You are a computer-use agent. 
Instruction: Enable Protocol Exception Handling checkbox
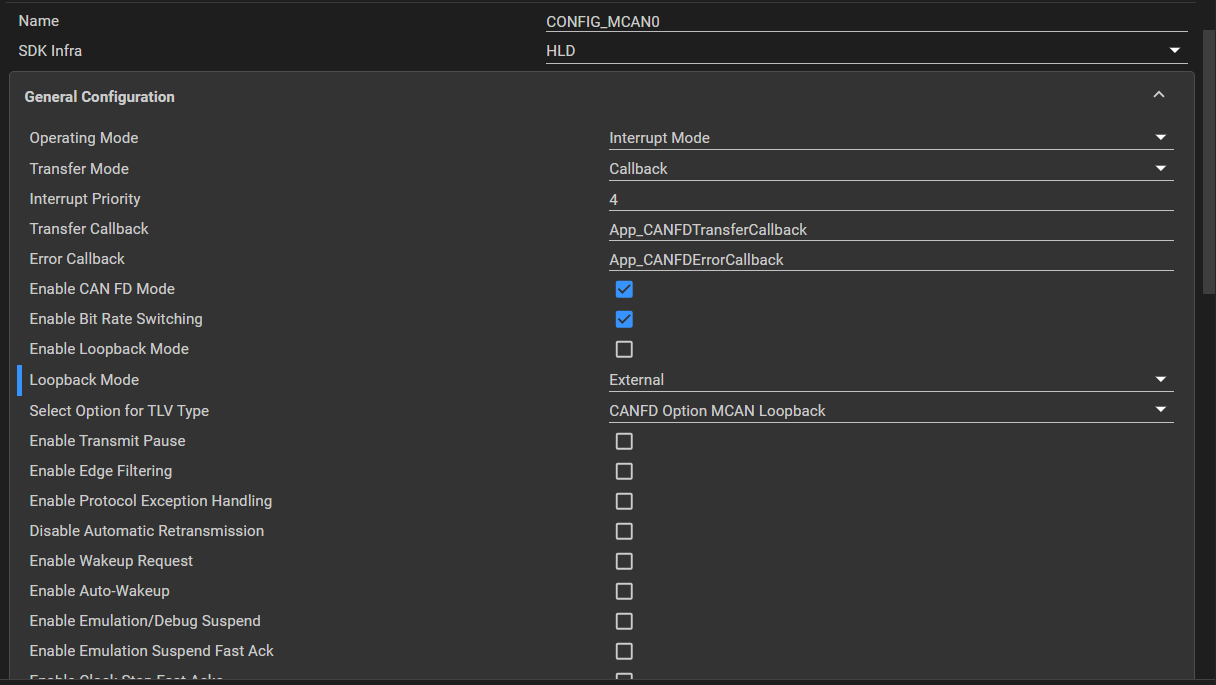click(x=624, y=501)
